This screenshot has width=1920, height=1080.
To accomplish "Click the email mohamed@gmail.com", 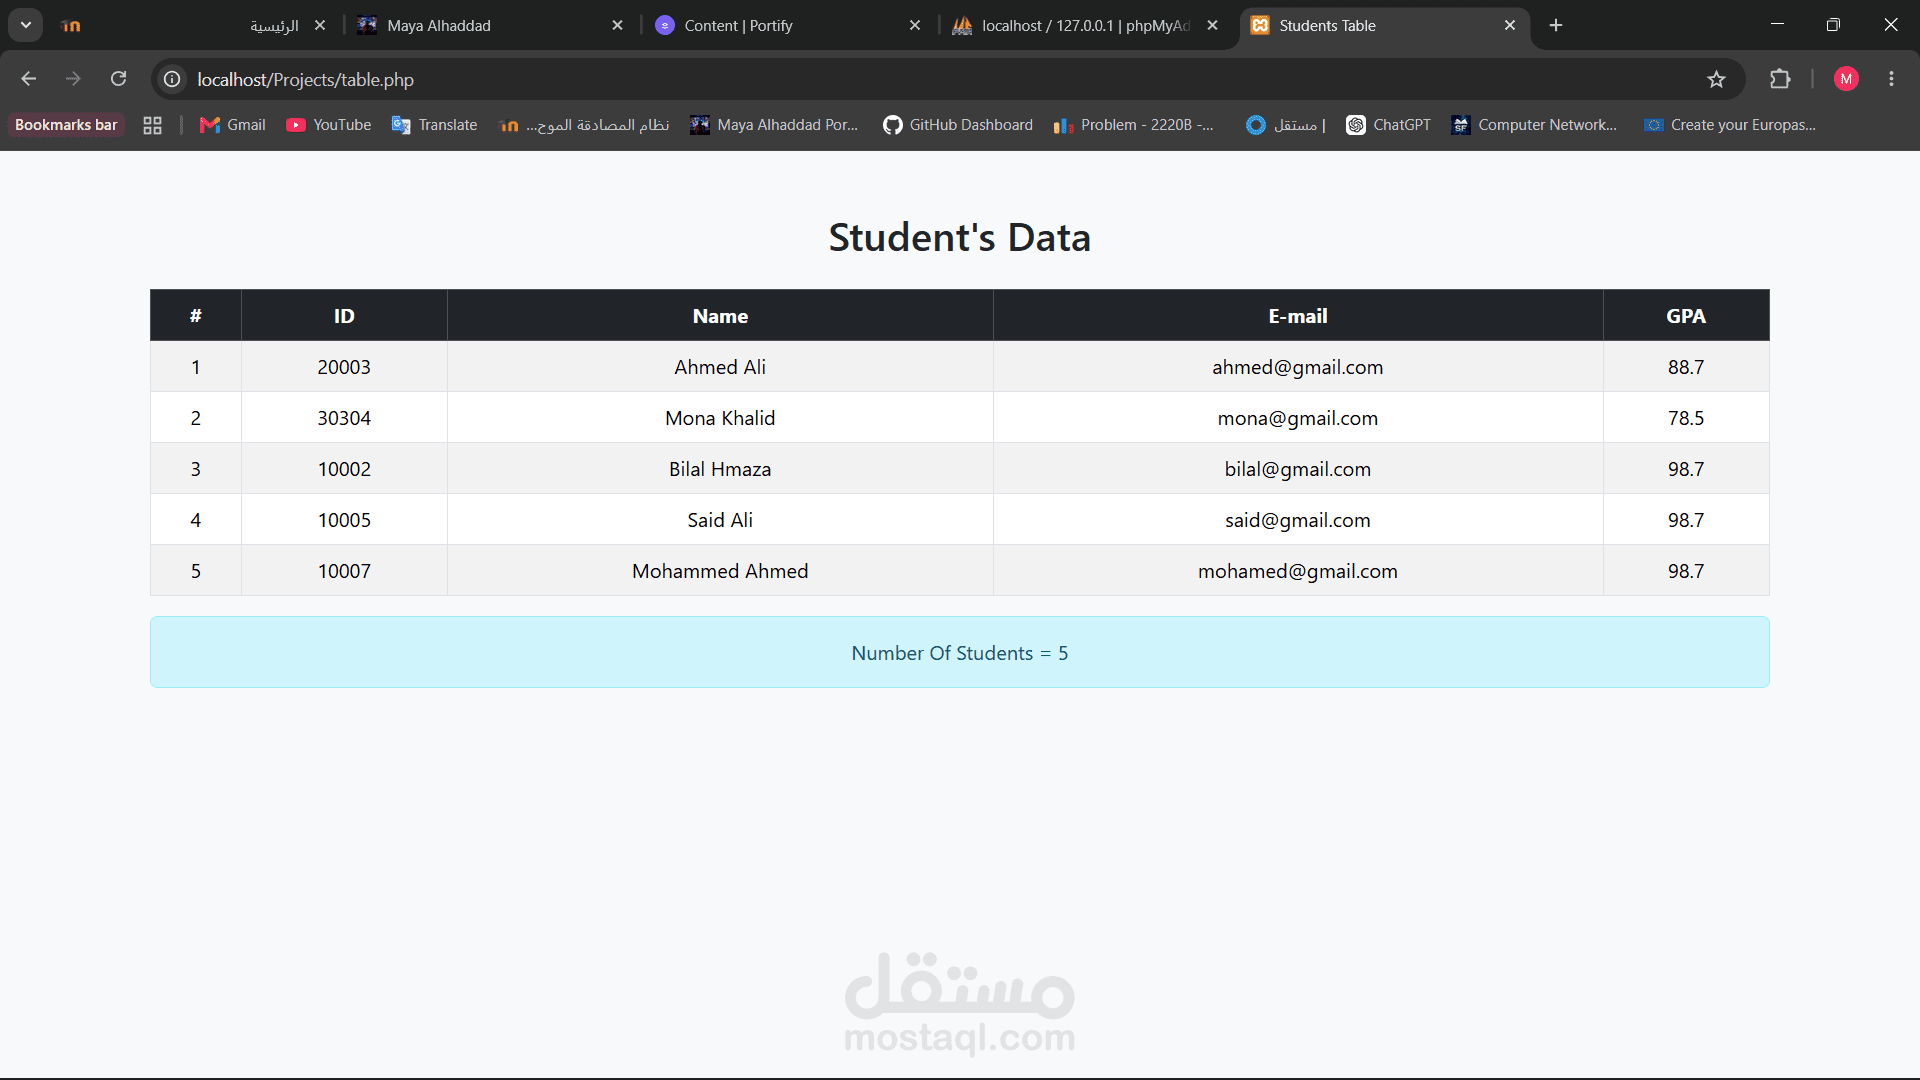I will coord(1298,571).
